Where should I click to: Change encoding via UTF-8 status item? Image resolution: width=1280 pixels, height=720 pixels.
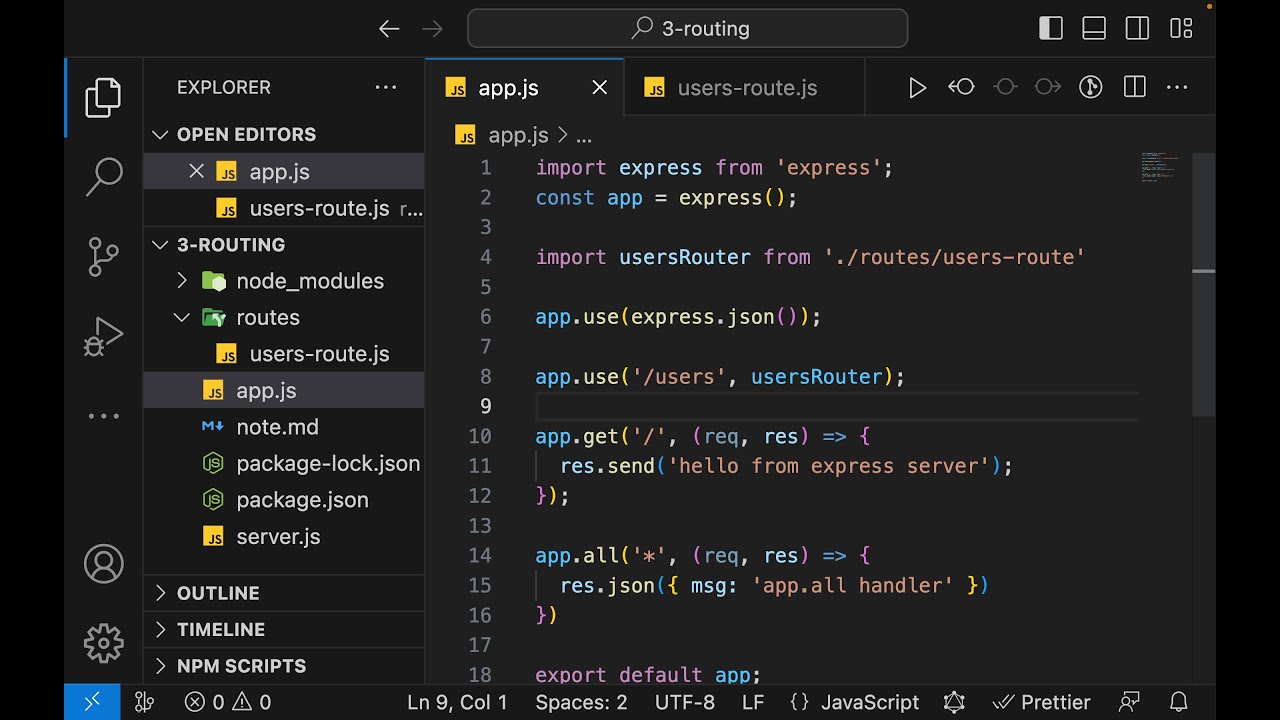[x=685, y=702]
